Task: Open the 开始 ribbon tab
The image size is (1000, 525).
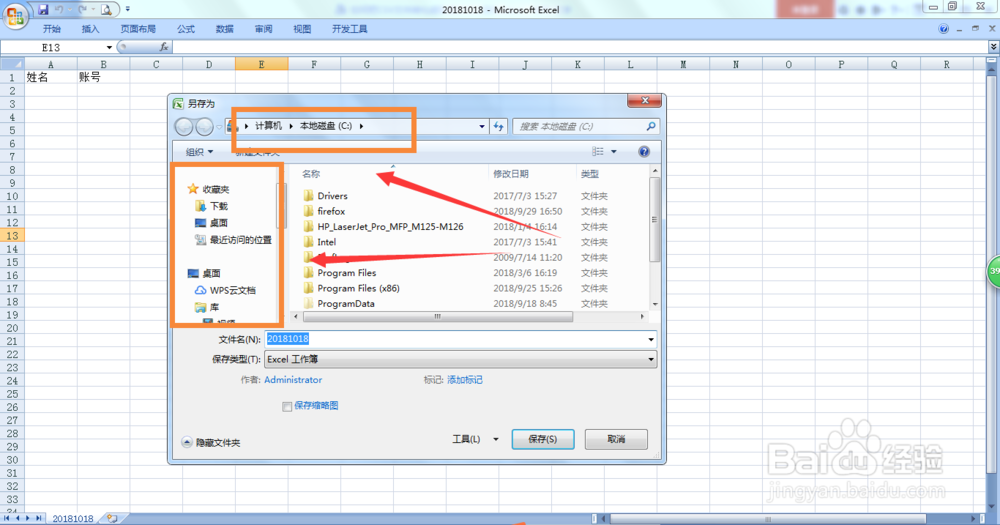Action: coord(52,29)
